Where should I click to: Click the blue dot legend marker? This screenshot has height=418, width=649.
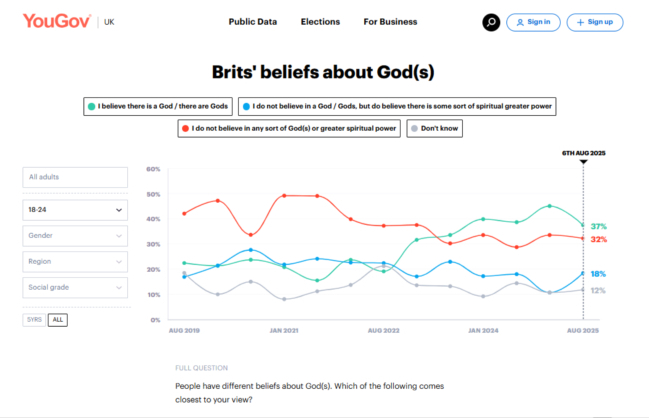[246, 104]
